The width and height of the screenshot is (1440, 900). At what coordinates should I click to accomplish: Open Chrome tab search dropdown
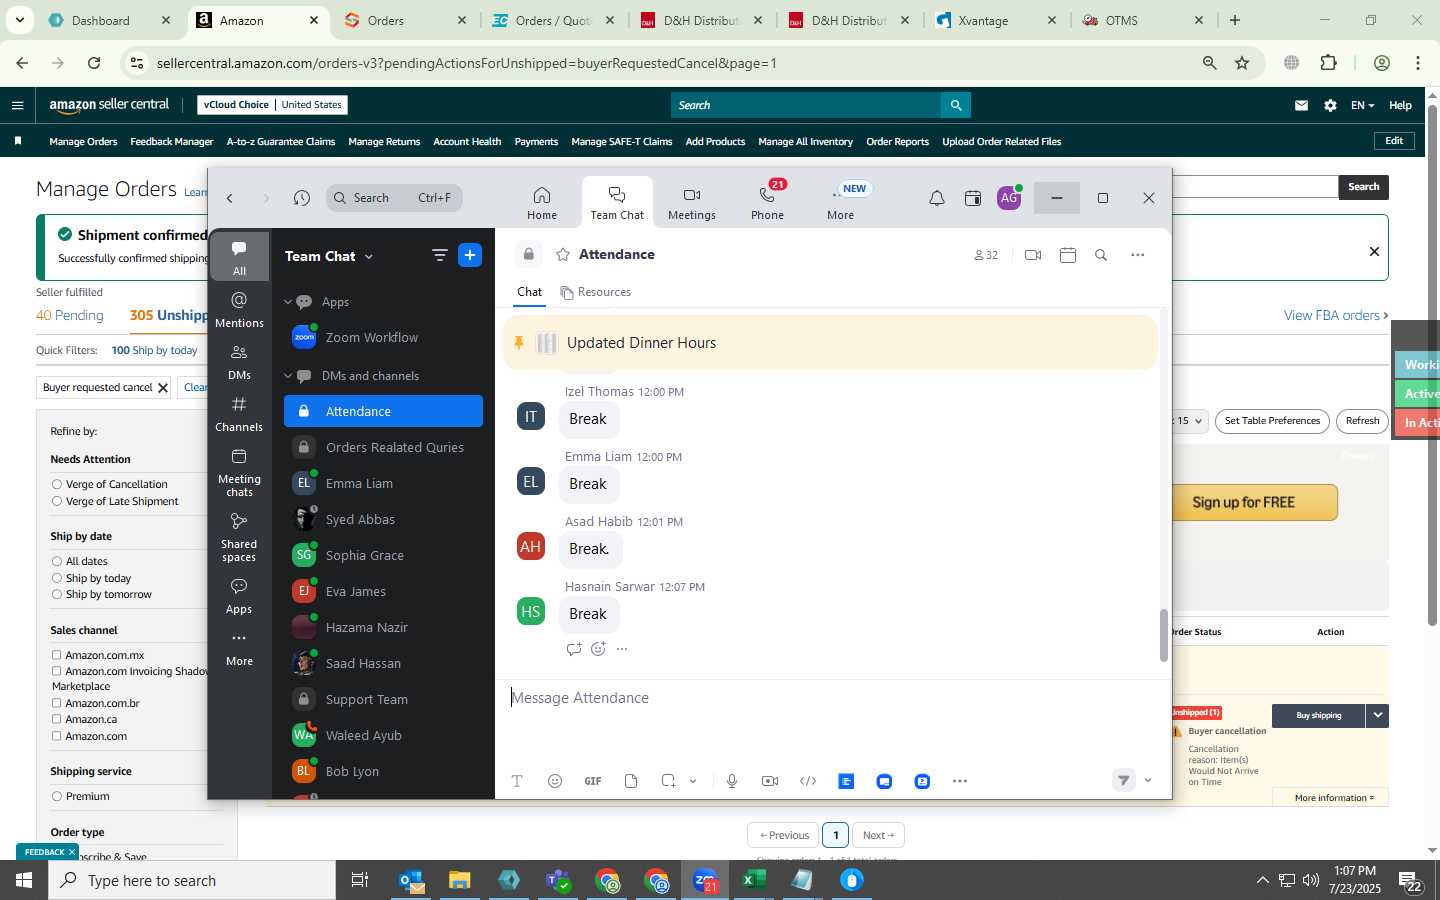tap(19, 20)
